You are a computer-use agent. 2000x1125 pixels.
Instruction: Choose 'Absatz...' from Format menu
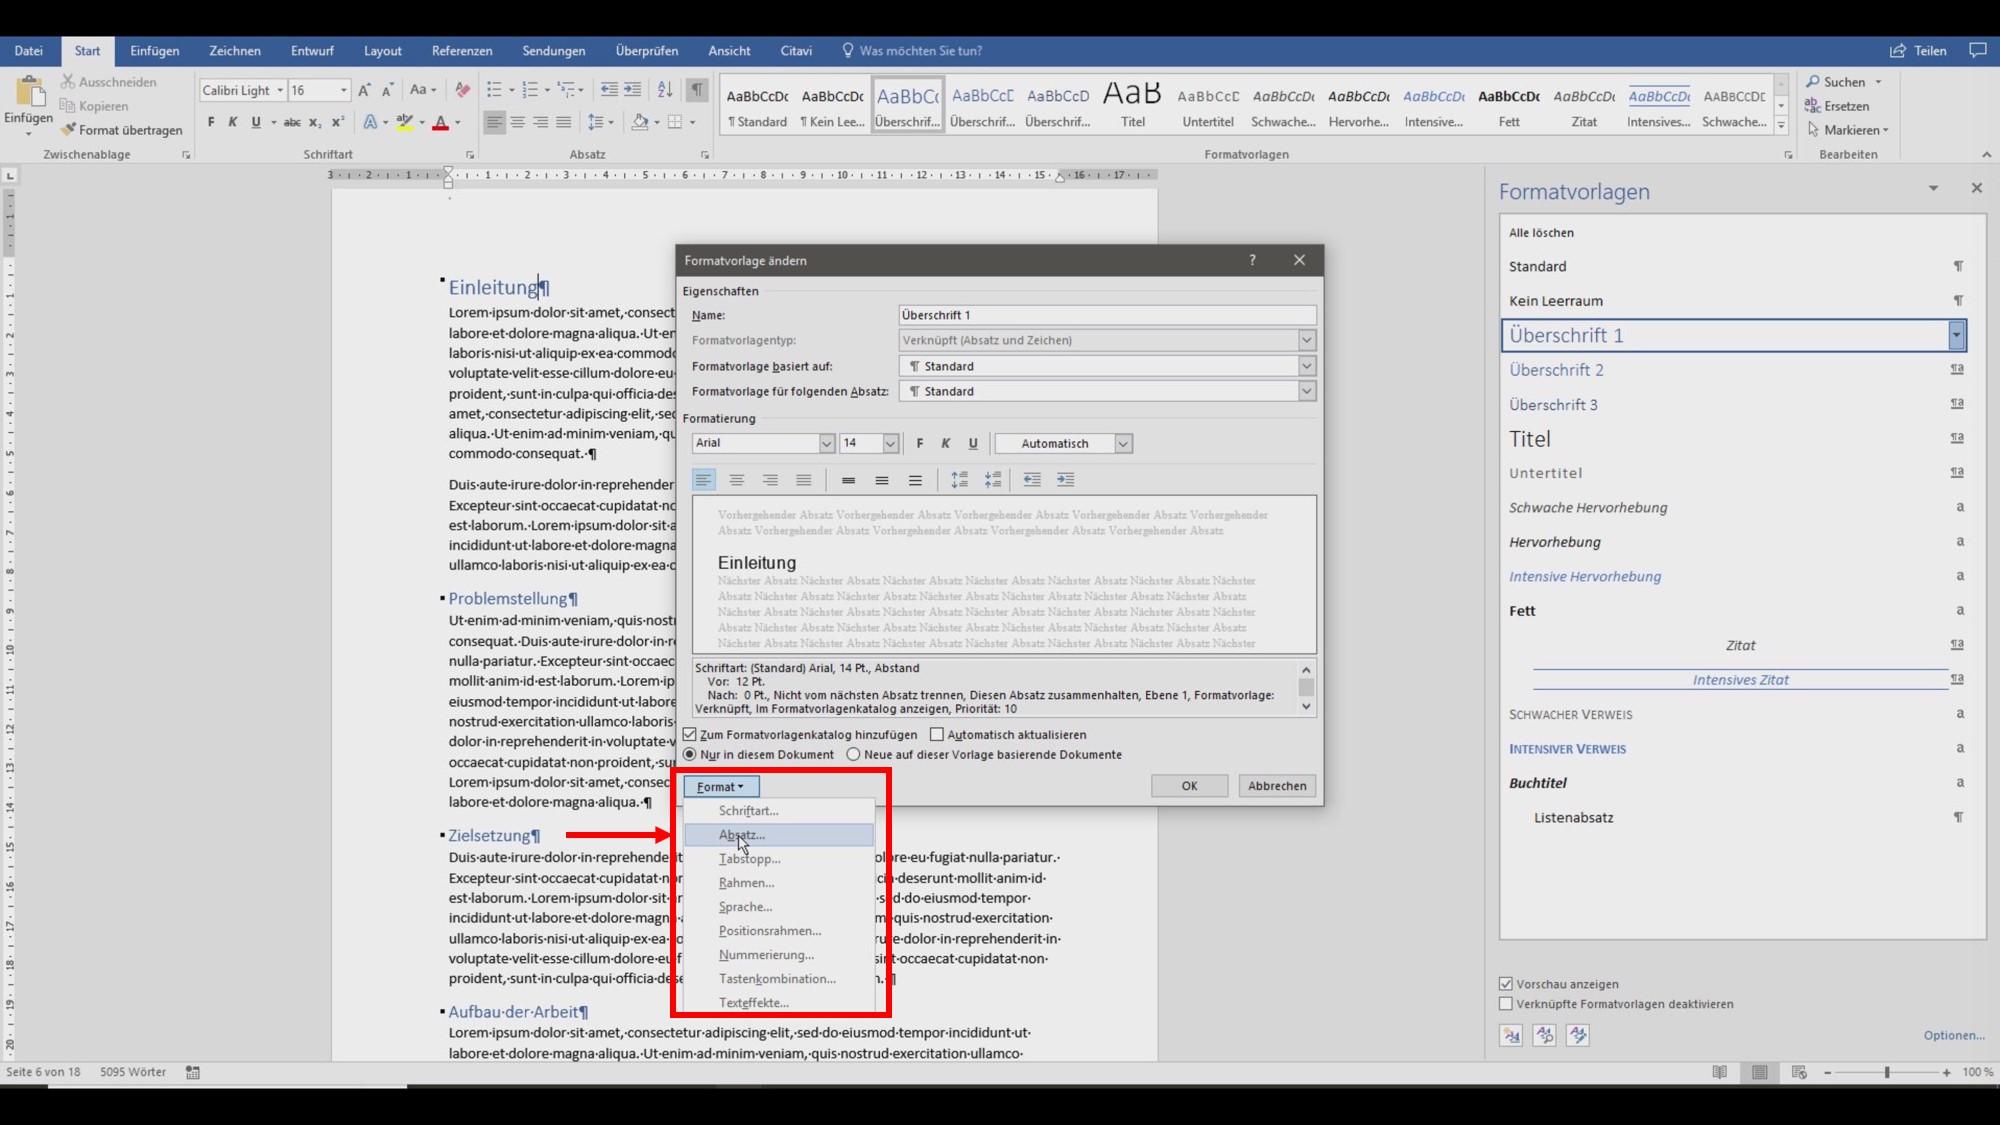[779, 835]
